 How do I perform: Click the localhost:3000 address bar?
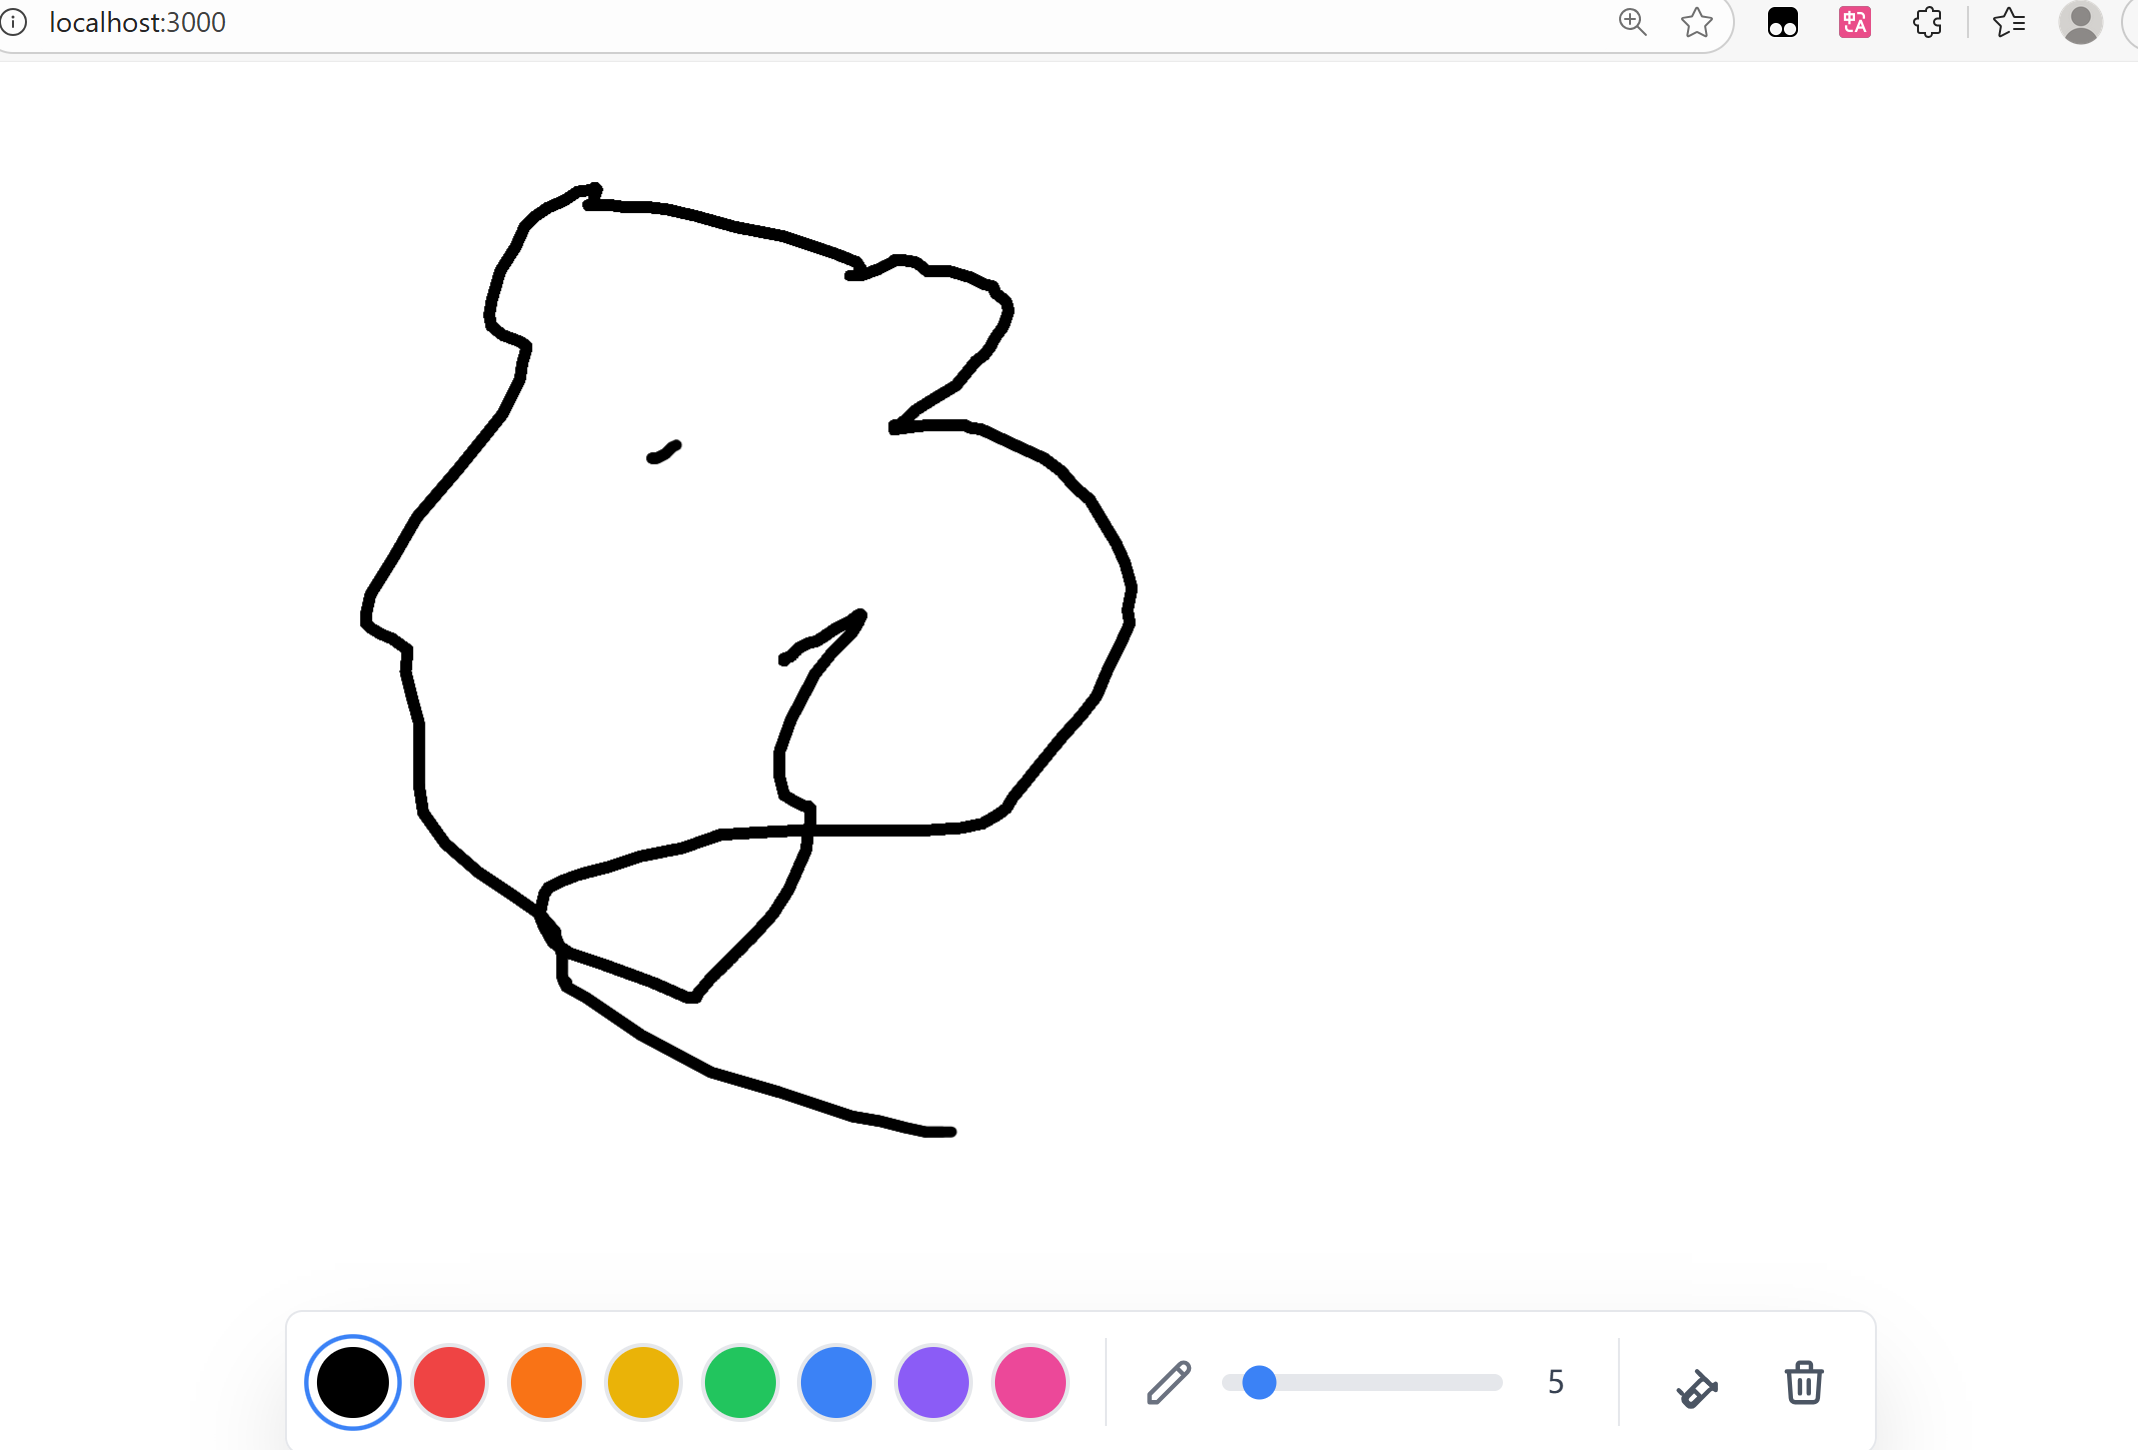[137, 21]
